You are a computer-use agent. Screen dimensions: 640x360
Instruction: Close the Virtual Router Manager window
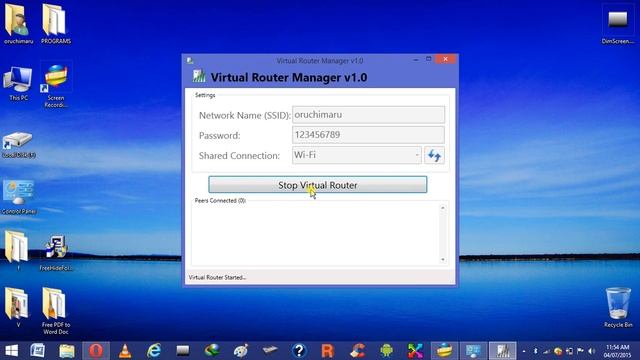(x=445, y=59)
